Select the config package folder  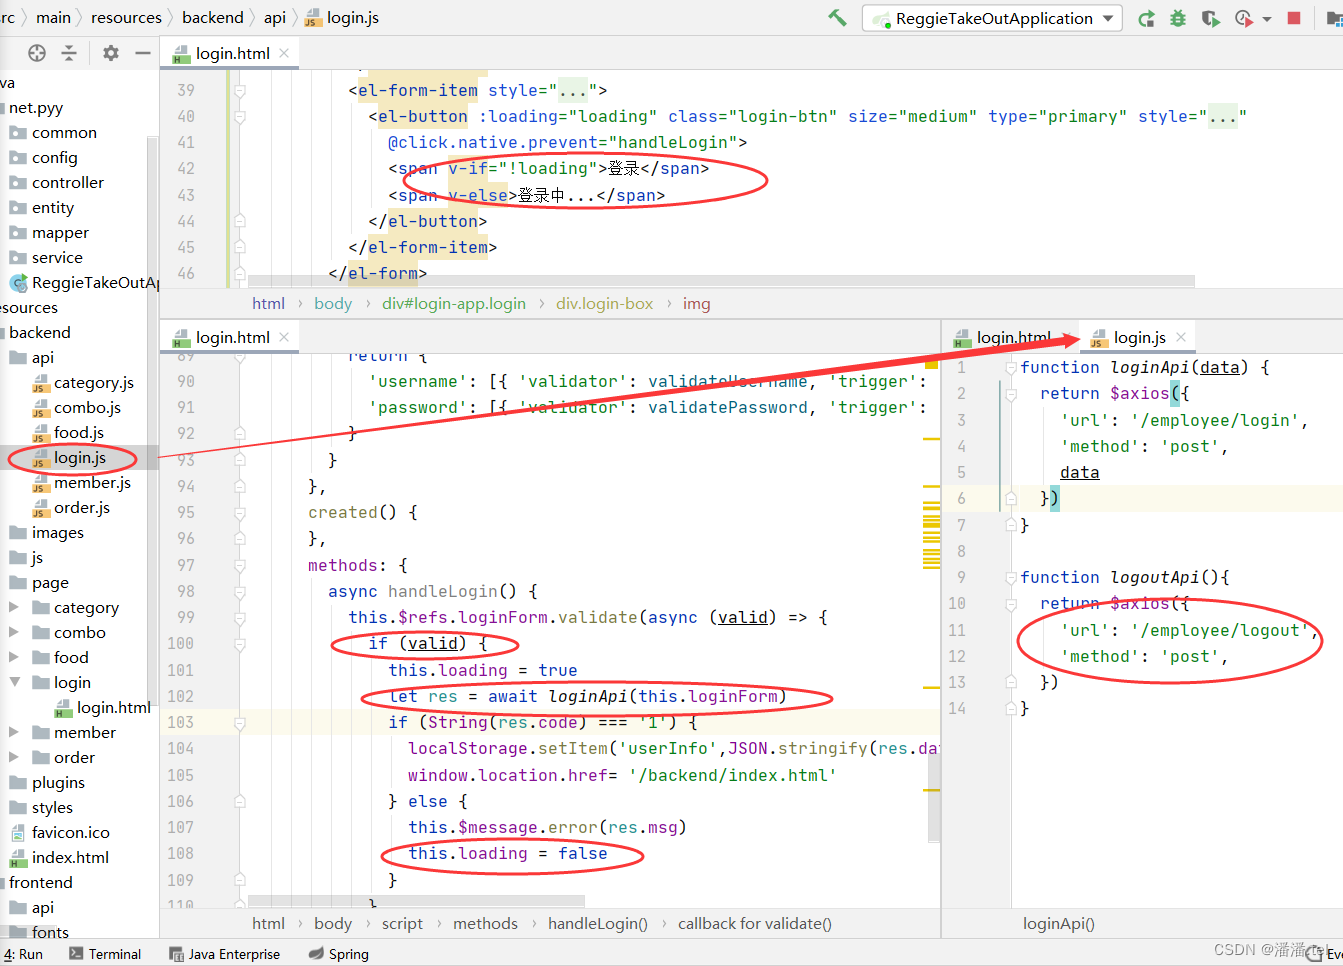44,158
